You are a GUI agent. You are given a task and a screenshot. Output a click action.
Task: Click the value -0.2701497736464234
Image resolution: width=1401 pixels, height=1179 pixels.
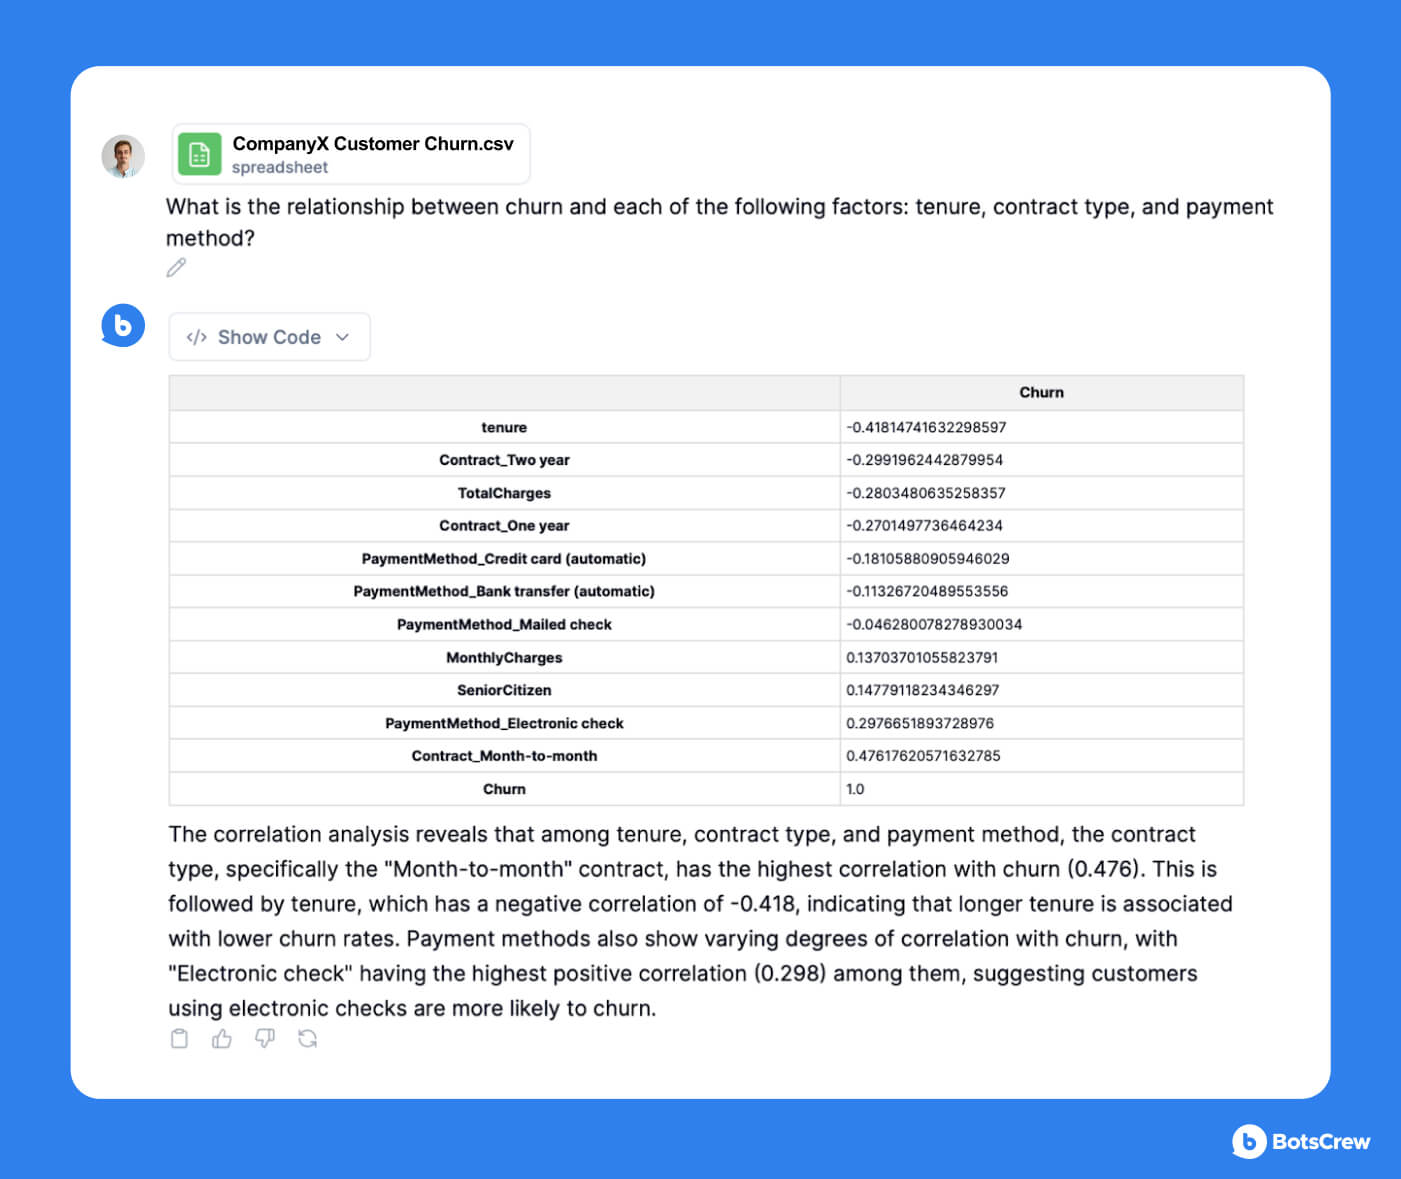click(x=924, y=525)
